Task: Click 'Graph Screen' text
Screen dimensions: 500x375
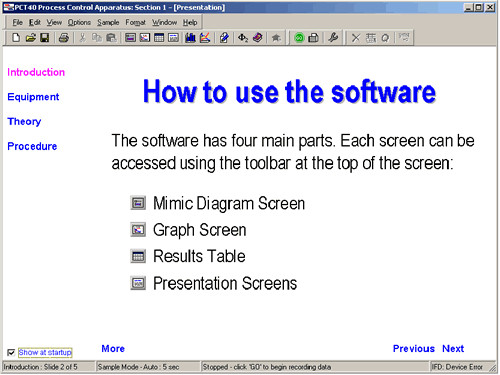Action: [x=200, y=230]
